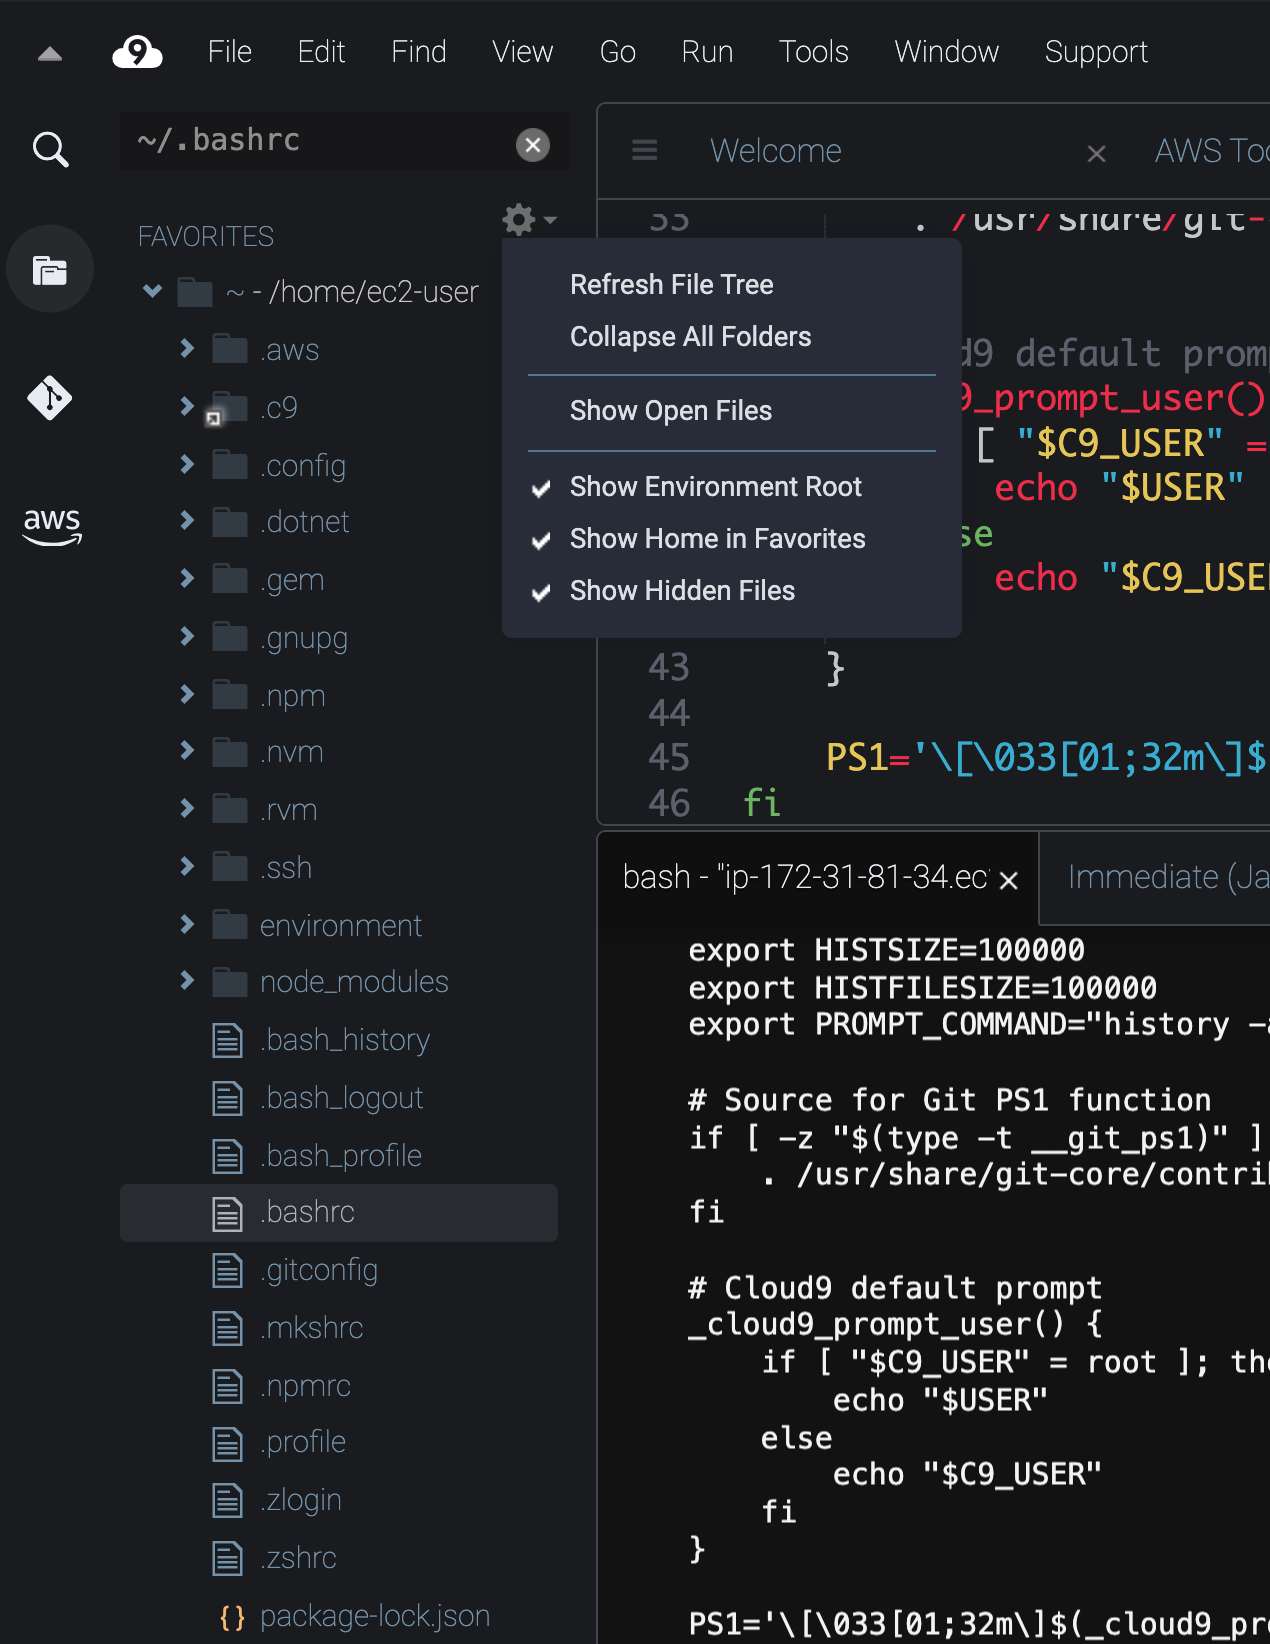This screenshot has height=1644, width=1270.
Task: Clear the ~/.bashrc search field
Action: (x=533, y=145)
